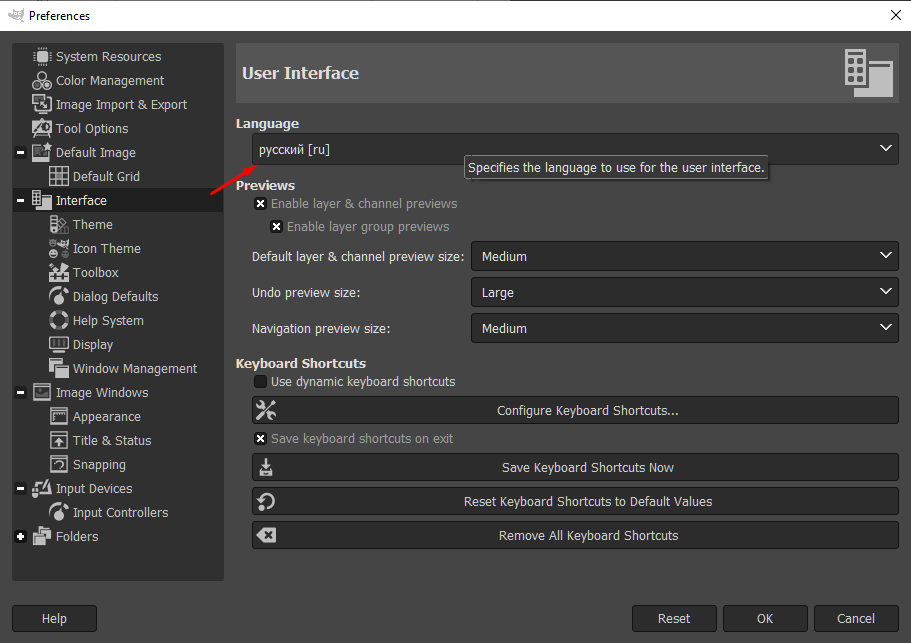Image resolution: width=911 pixels, height=643 pixels.
Task: Collapse the Input Devices tree node
Action: point(20,488)
